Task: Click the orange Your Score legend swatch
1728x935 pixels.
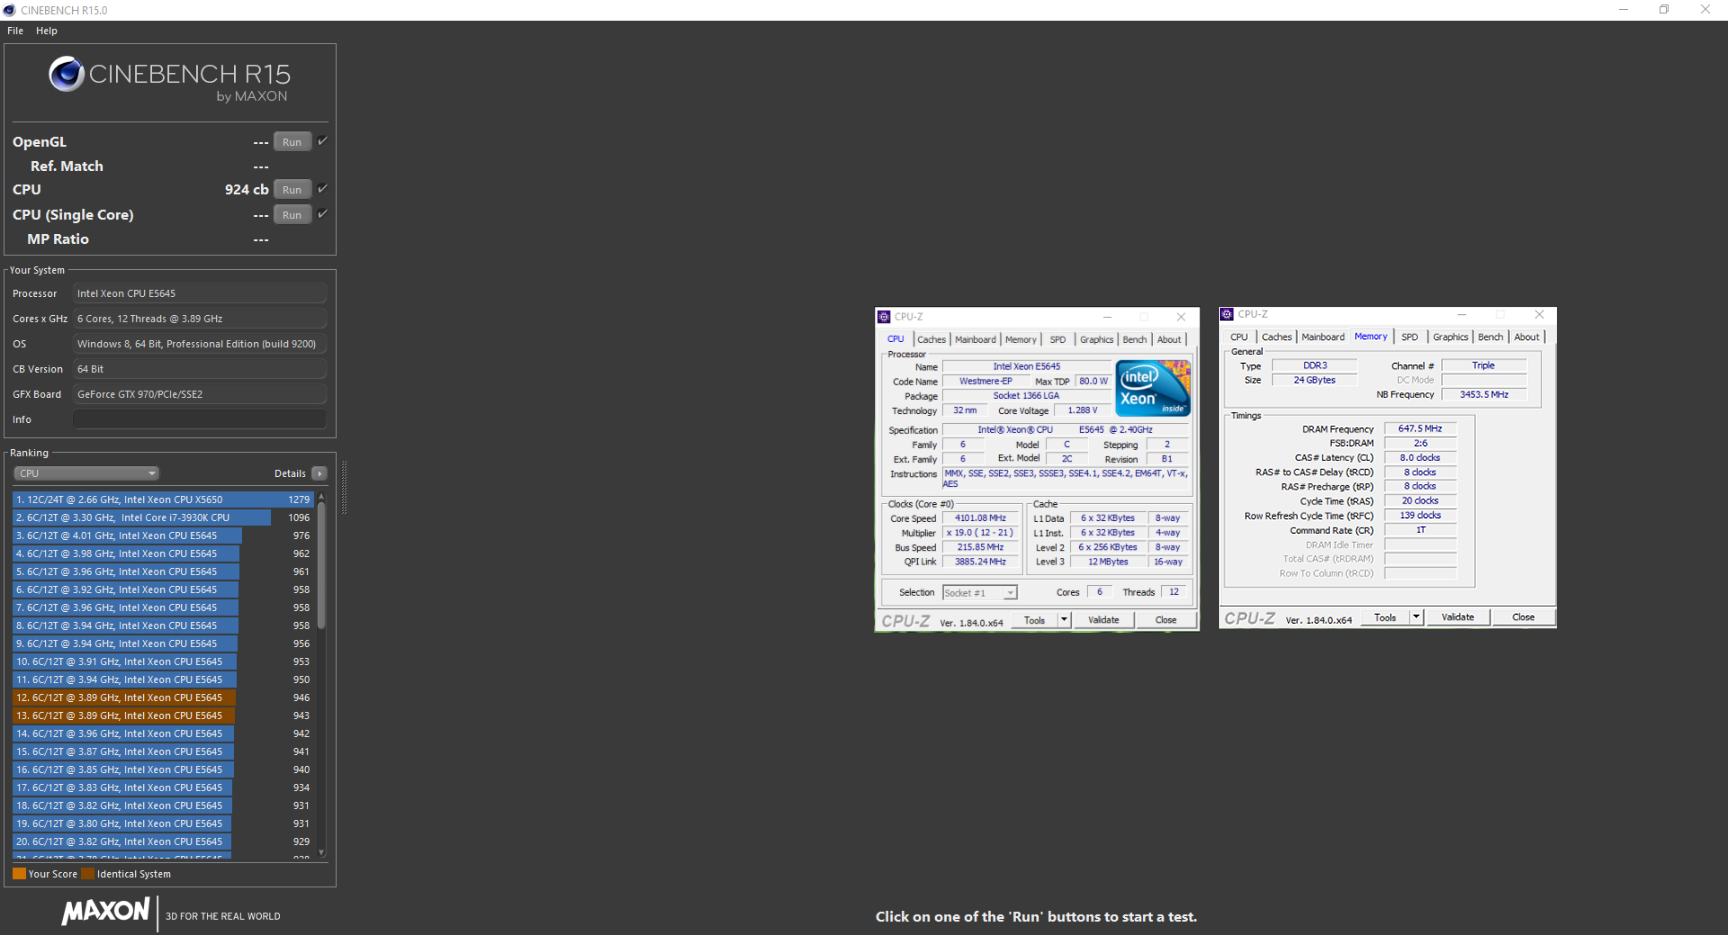Action: pyautogui.click(x=19, y=874)
